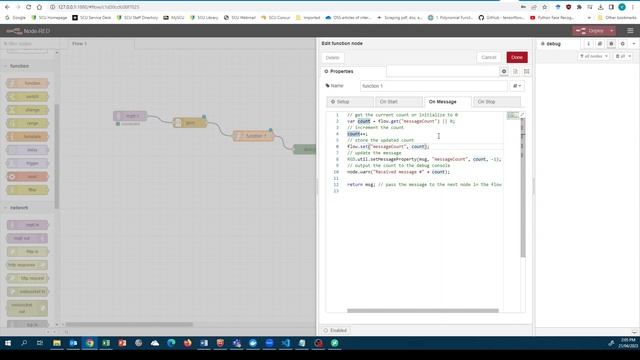640x360 pixels.
Task: Click the Deploy button
Action: [591, 31]
